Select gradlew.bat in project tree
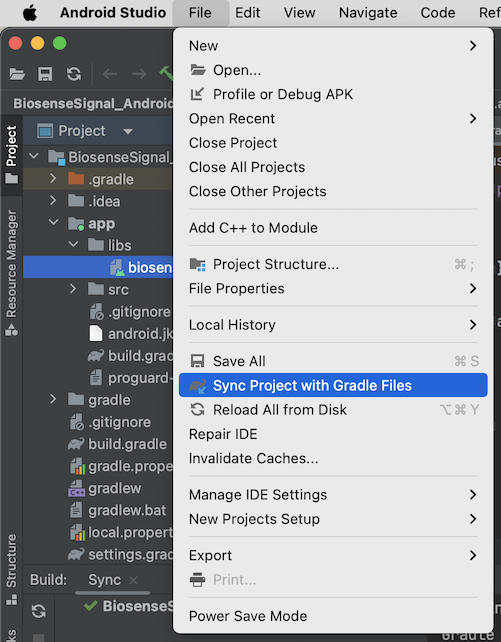 (x=127, y=511)
